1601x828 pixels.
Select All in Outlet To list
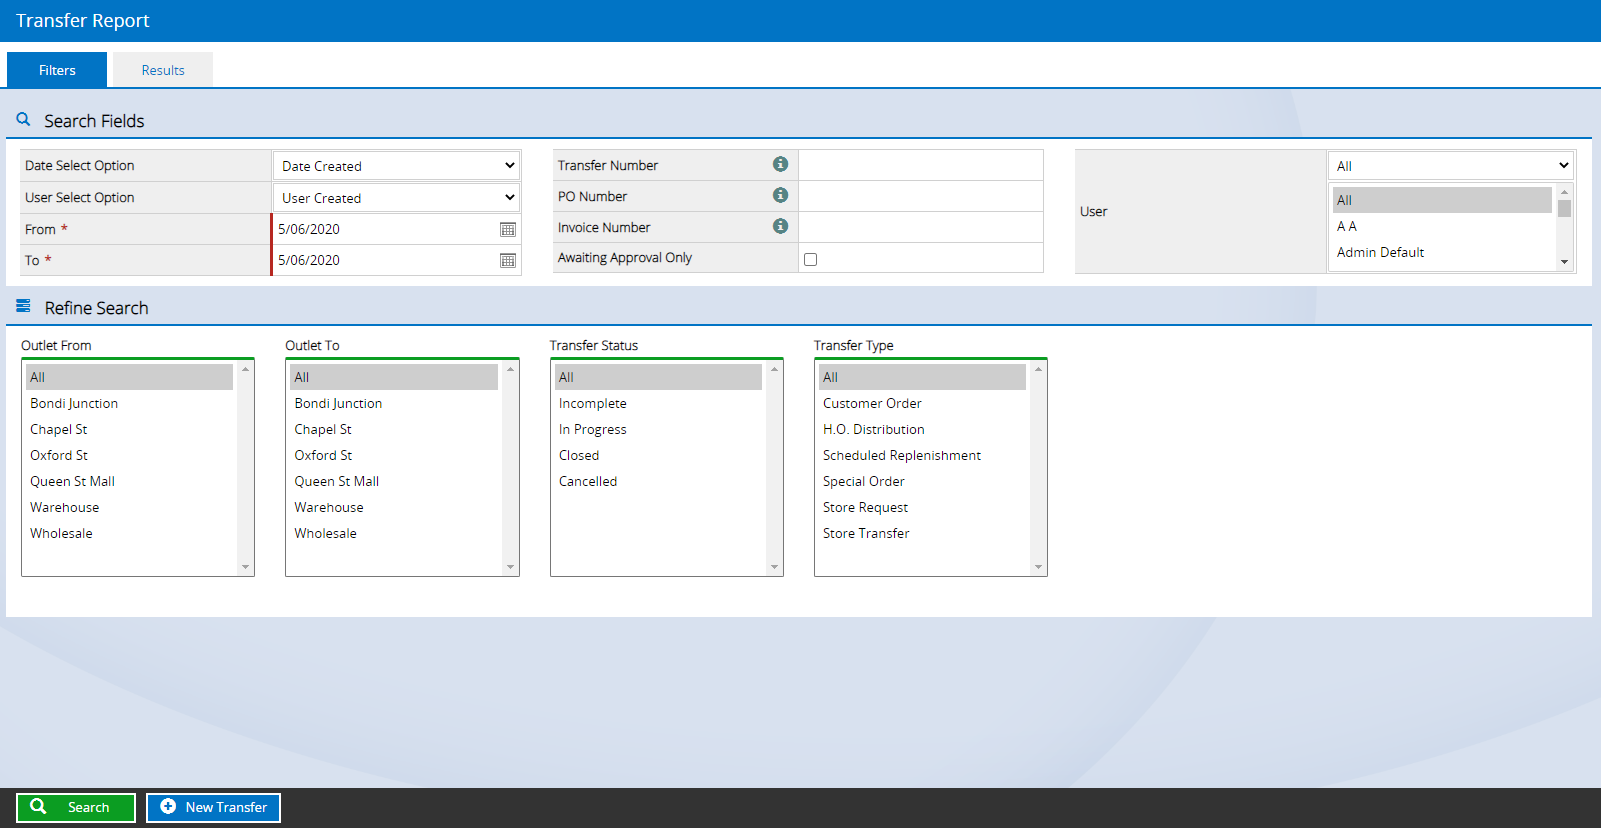[x=394, y=377]
